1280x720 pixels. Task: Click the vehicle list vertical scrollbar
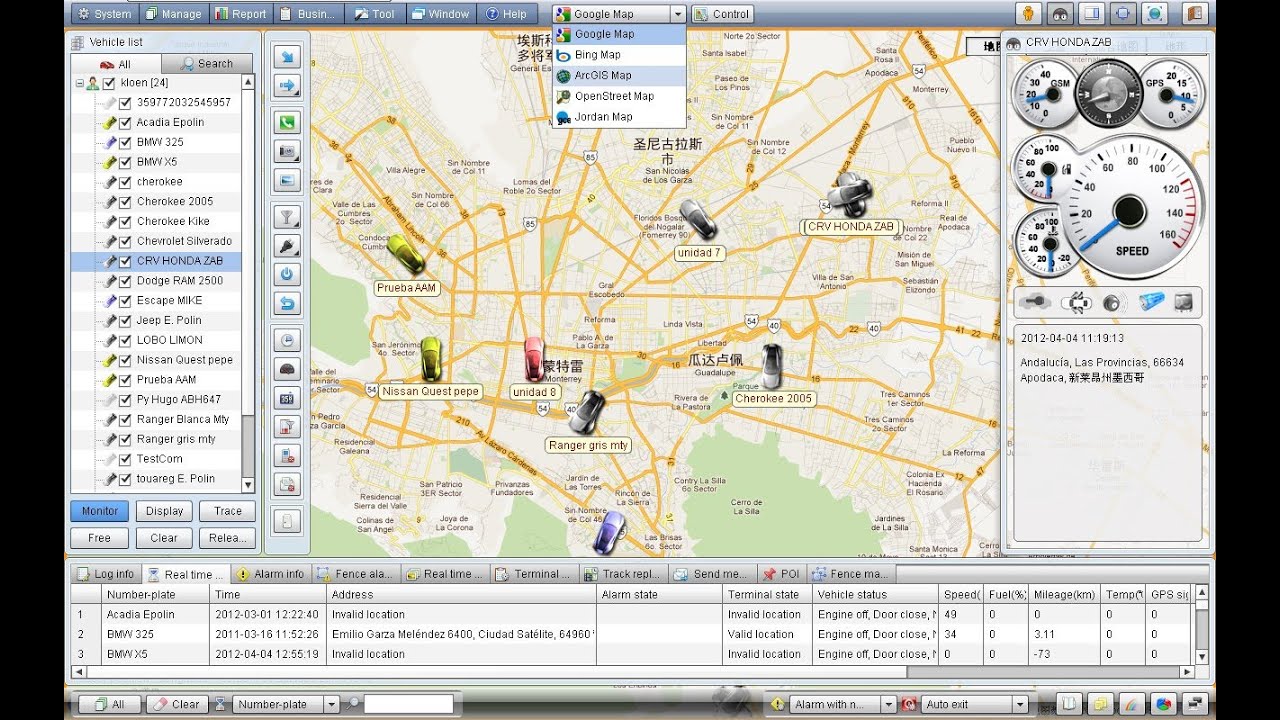[x=248, y=283]
